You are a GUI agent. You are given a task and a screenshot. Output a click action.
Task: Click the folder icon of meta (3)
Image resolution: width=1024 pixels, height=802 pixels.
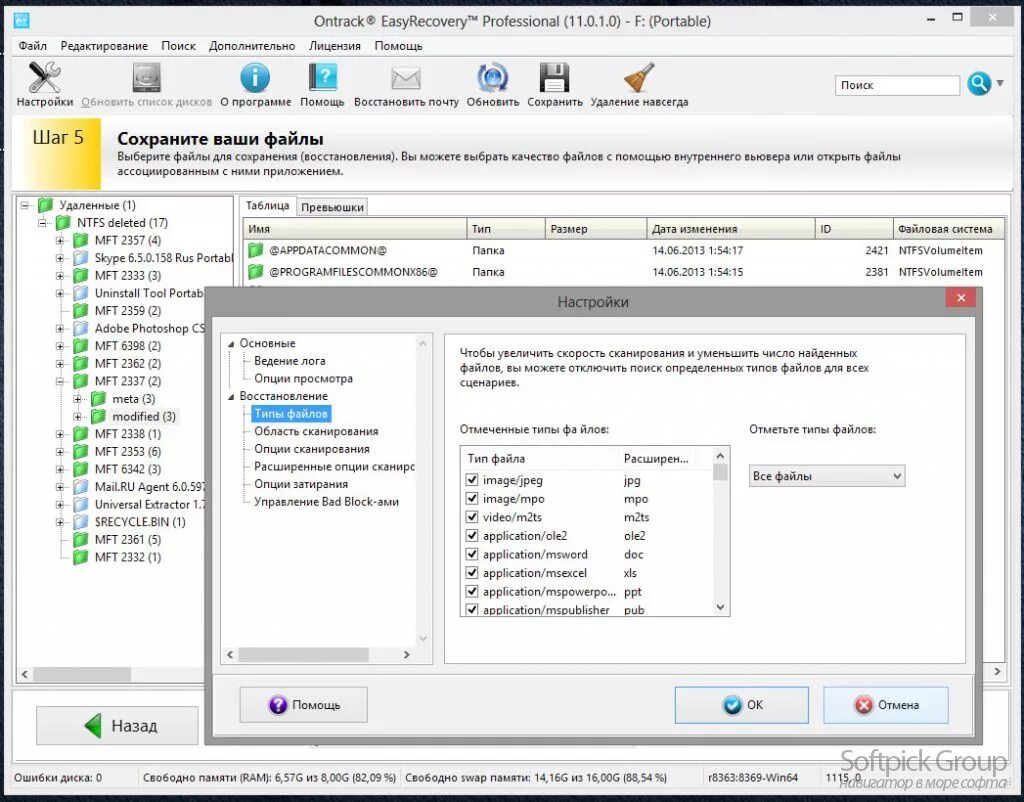click(98, 398)
